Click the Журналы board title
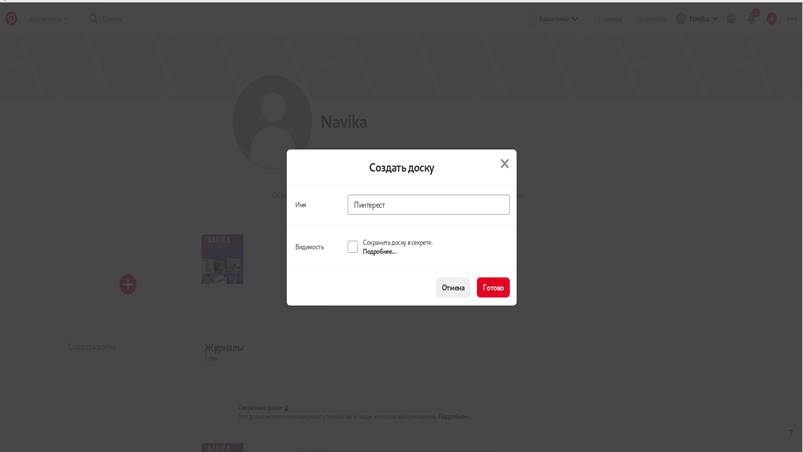Screen dimensions: 803x452 [x=224, y=348]
